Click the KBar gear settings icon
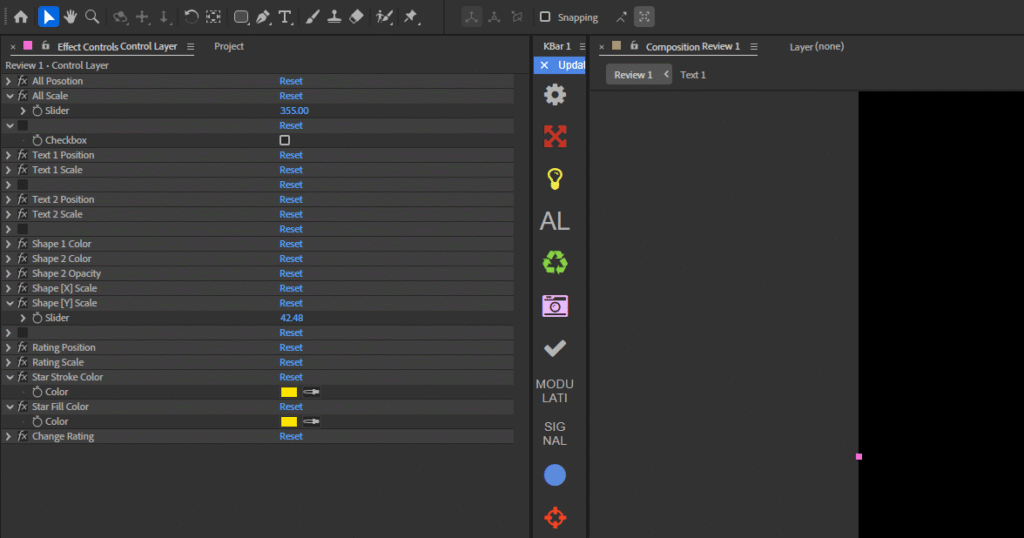Viewport: 1024px width, 538px height. point(554,95)
